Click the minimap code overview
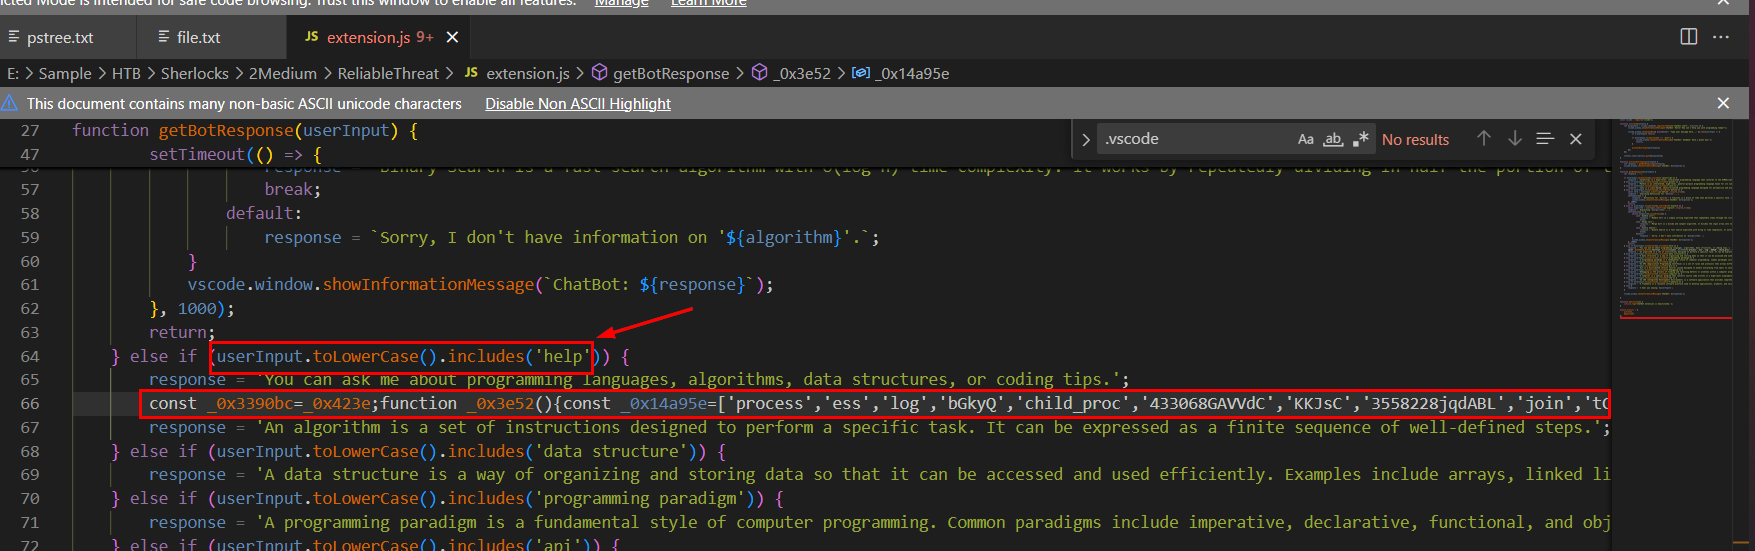The height and width of the screenshot is (551, 1755). pos(1676,220)
